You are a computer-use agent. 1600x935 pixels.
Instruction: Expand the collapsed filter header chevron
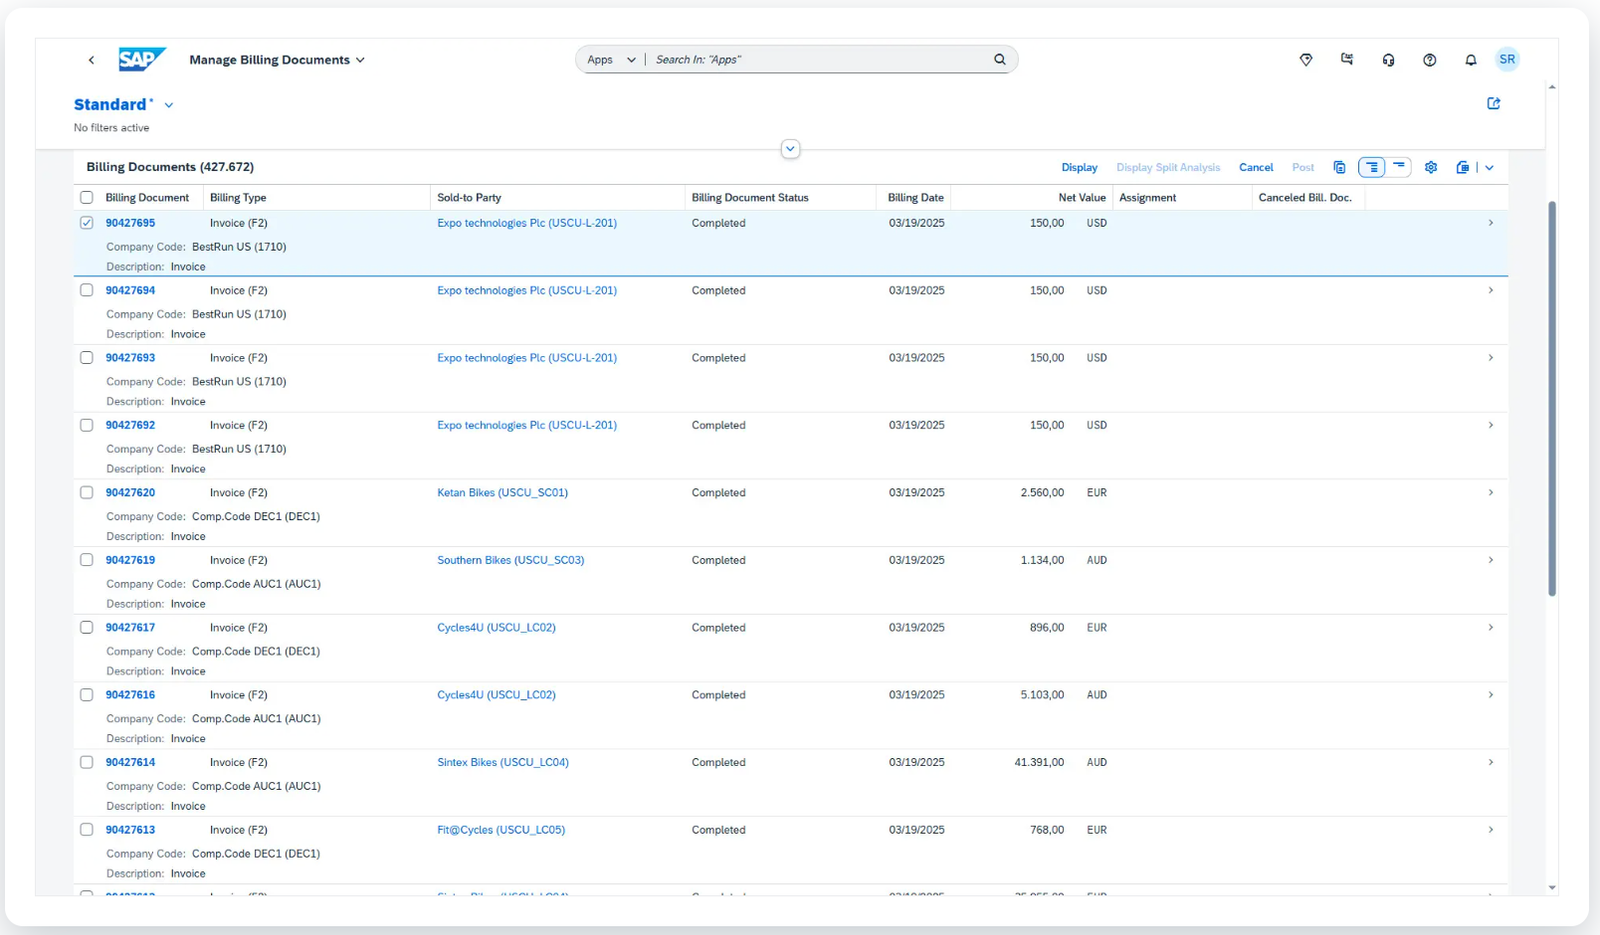tap(790, 149)
